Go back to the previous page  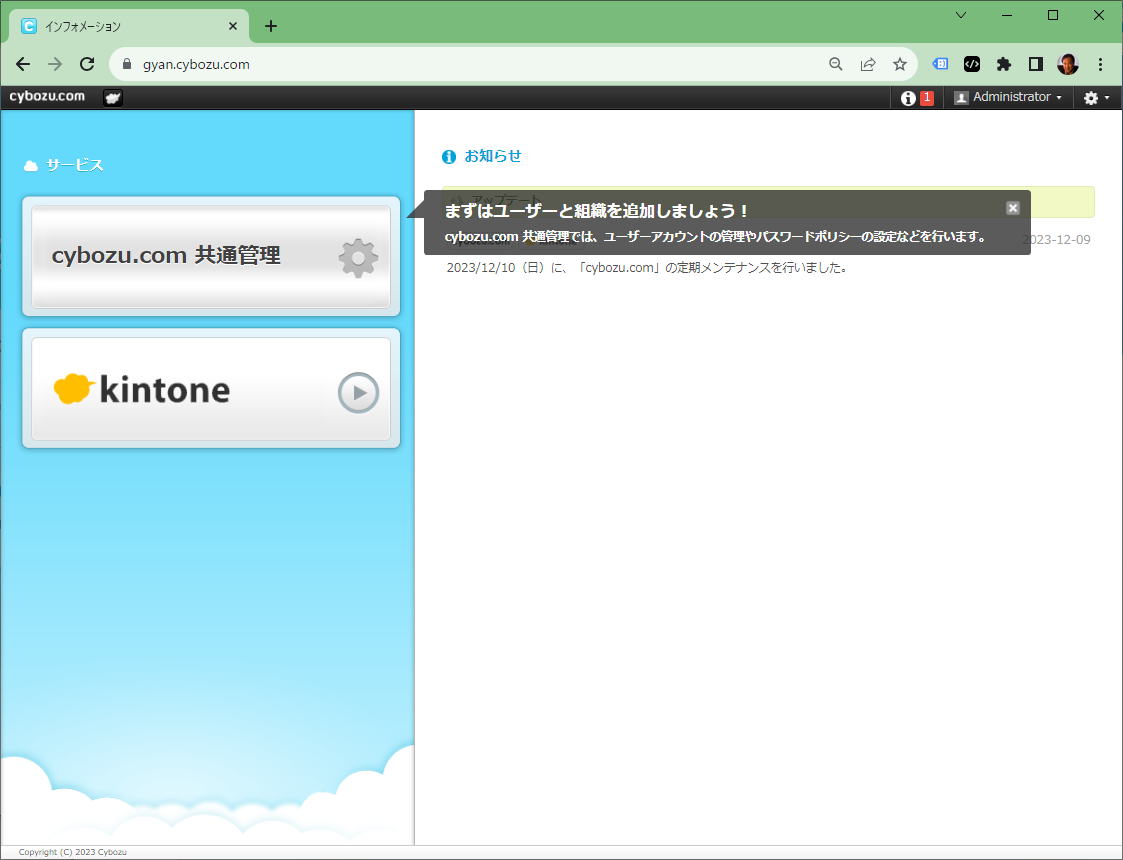pyautogui.click(x=23, y=64)
